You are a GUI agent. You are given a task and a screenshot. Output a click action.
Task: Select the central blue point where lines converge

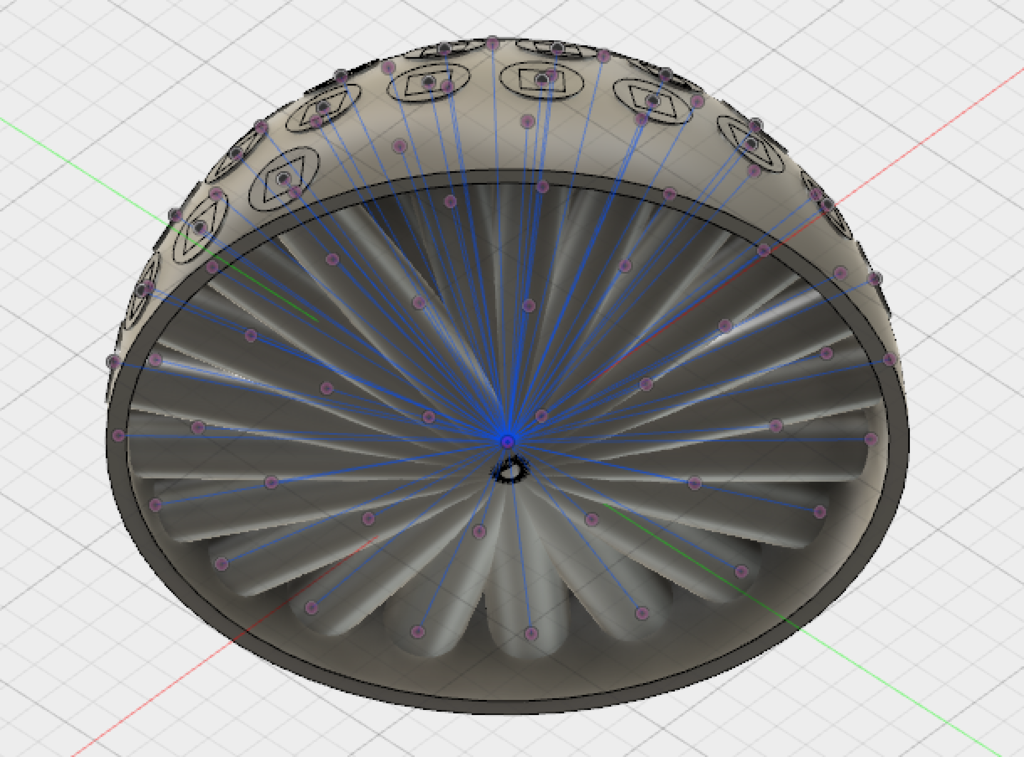(x=507, y=442)
